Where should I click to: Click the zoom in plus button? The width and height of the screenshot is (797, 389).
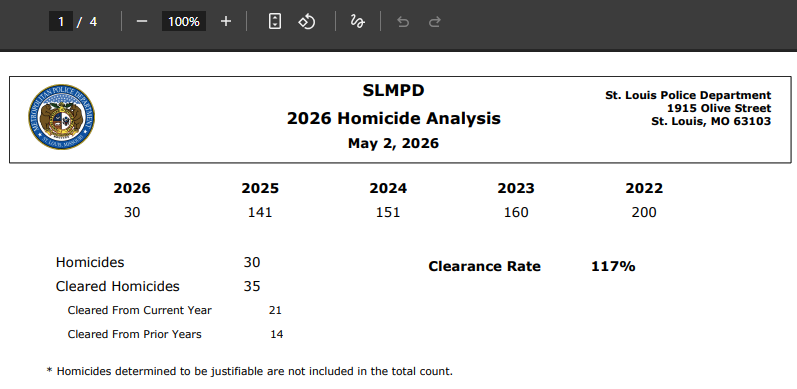coord(226,21)
